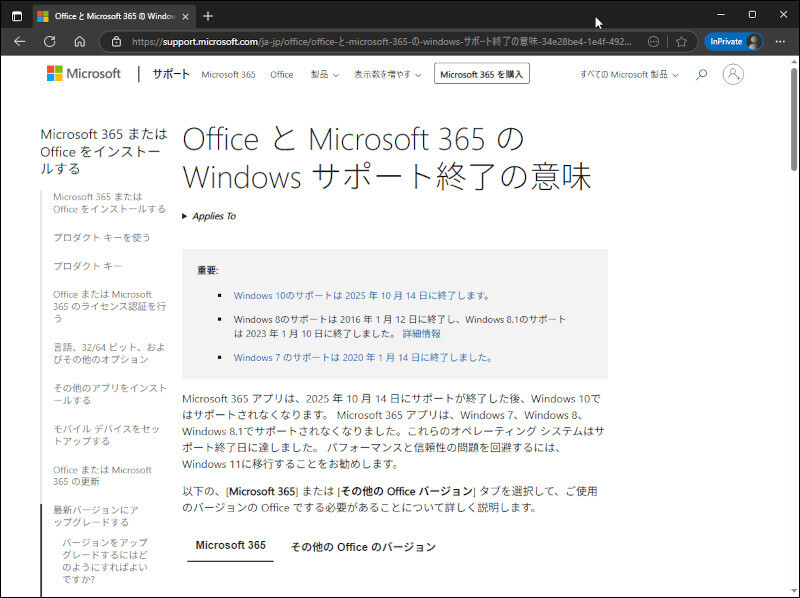Click the 重要: label in notice box
The width and height of the screenshot is (800, 598).
click(x=208, y=270)
